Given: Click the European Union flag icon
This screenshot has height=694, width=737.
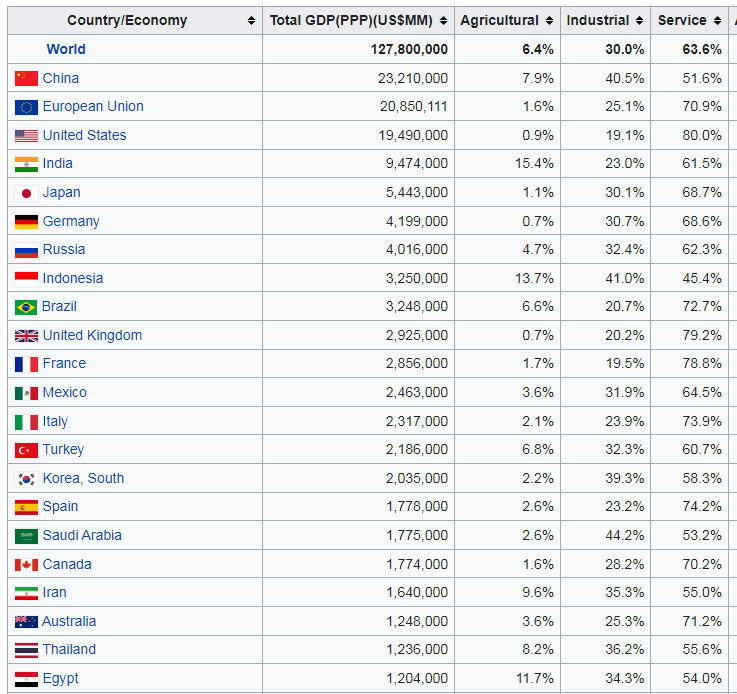Looking at the screenshot, I should [26, 107].
